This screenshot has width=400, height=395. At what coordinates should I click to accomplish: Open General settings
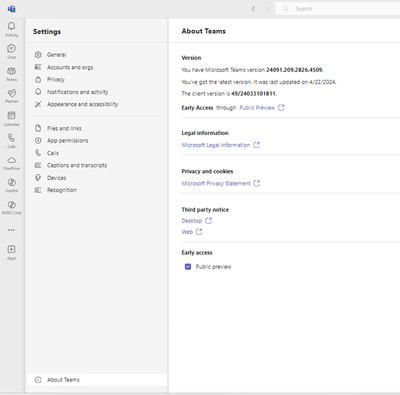pyautogui.click(x=57, y=55)
